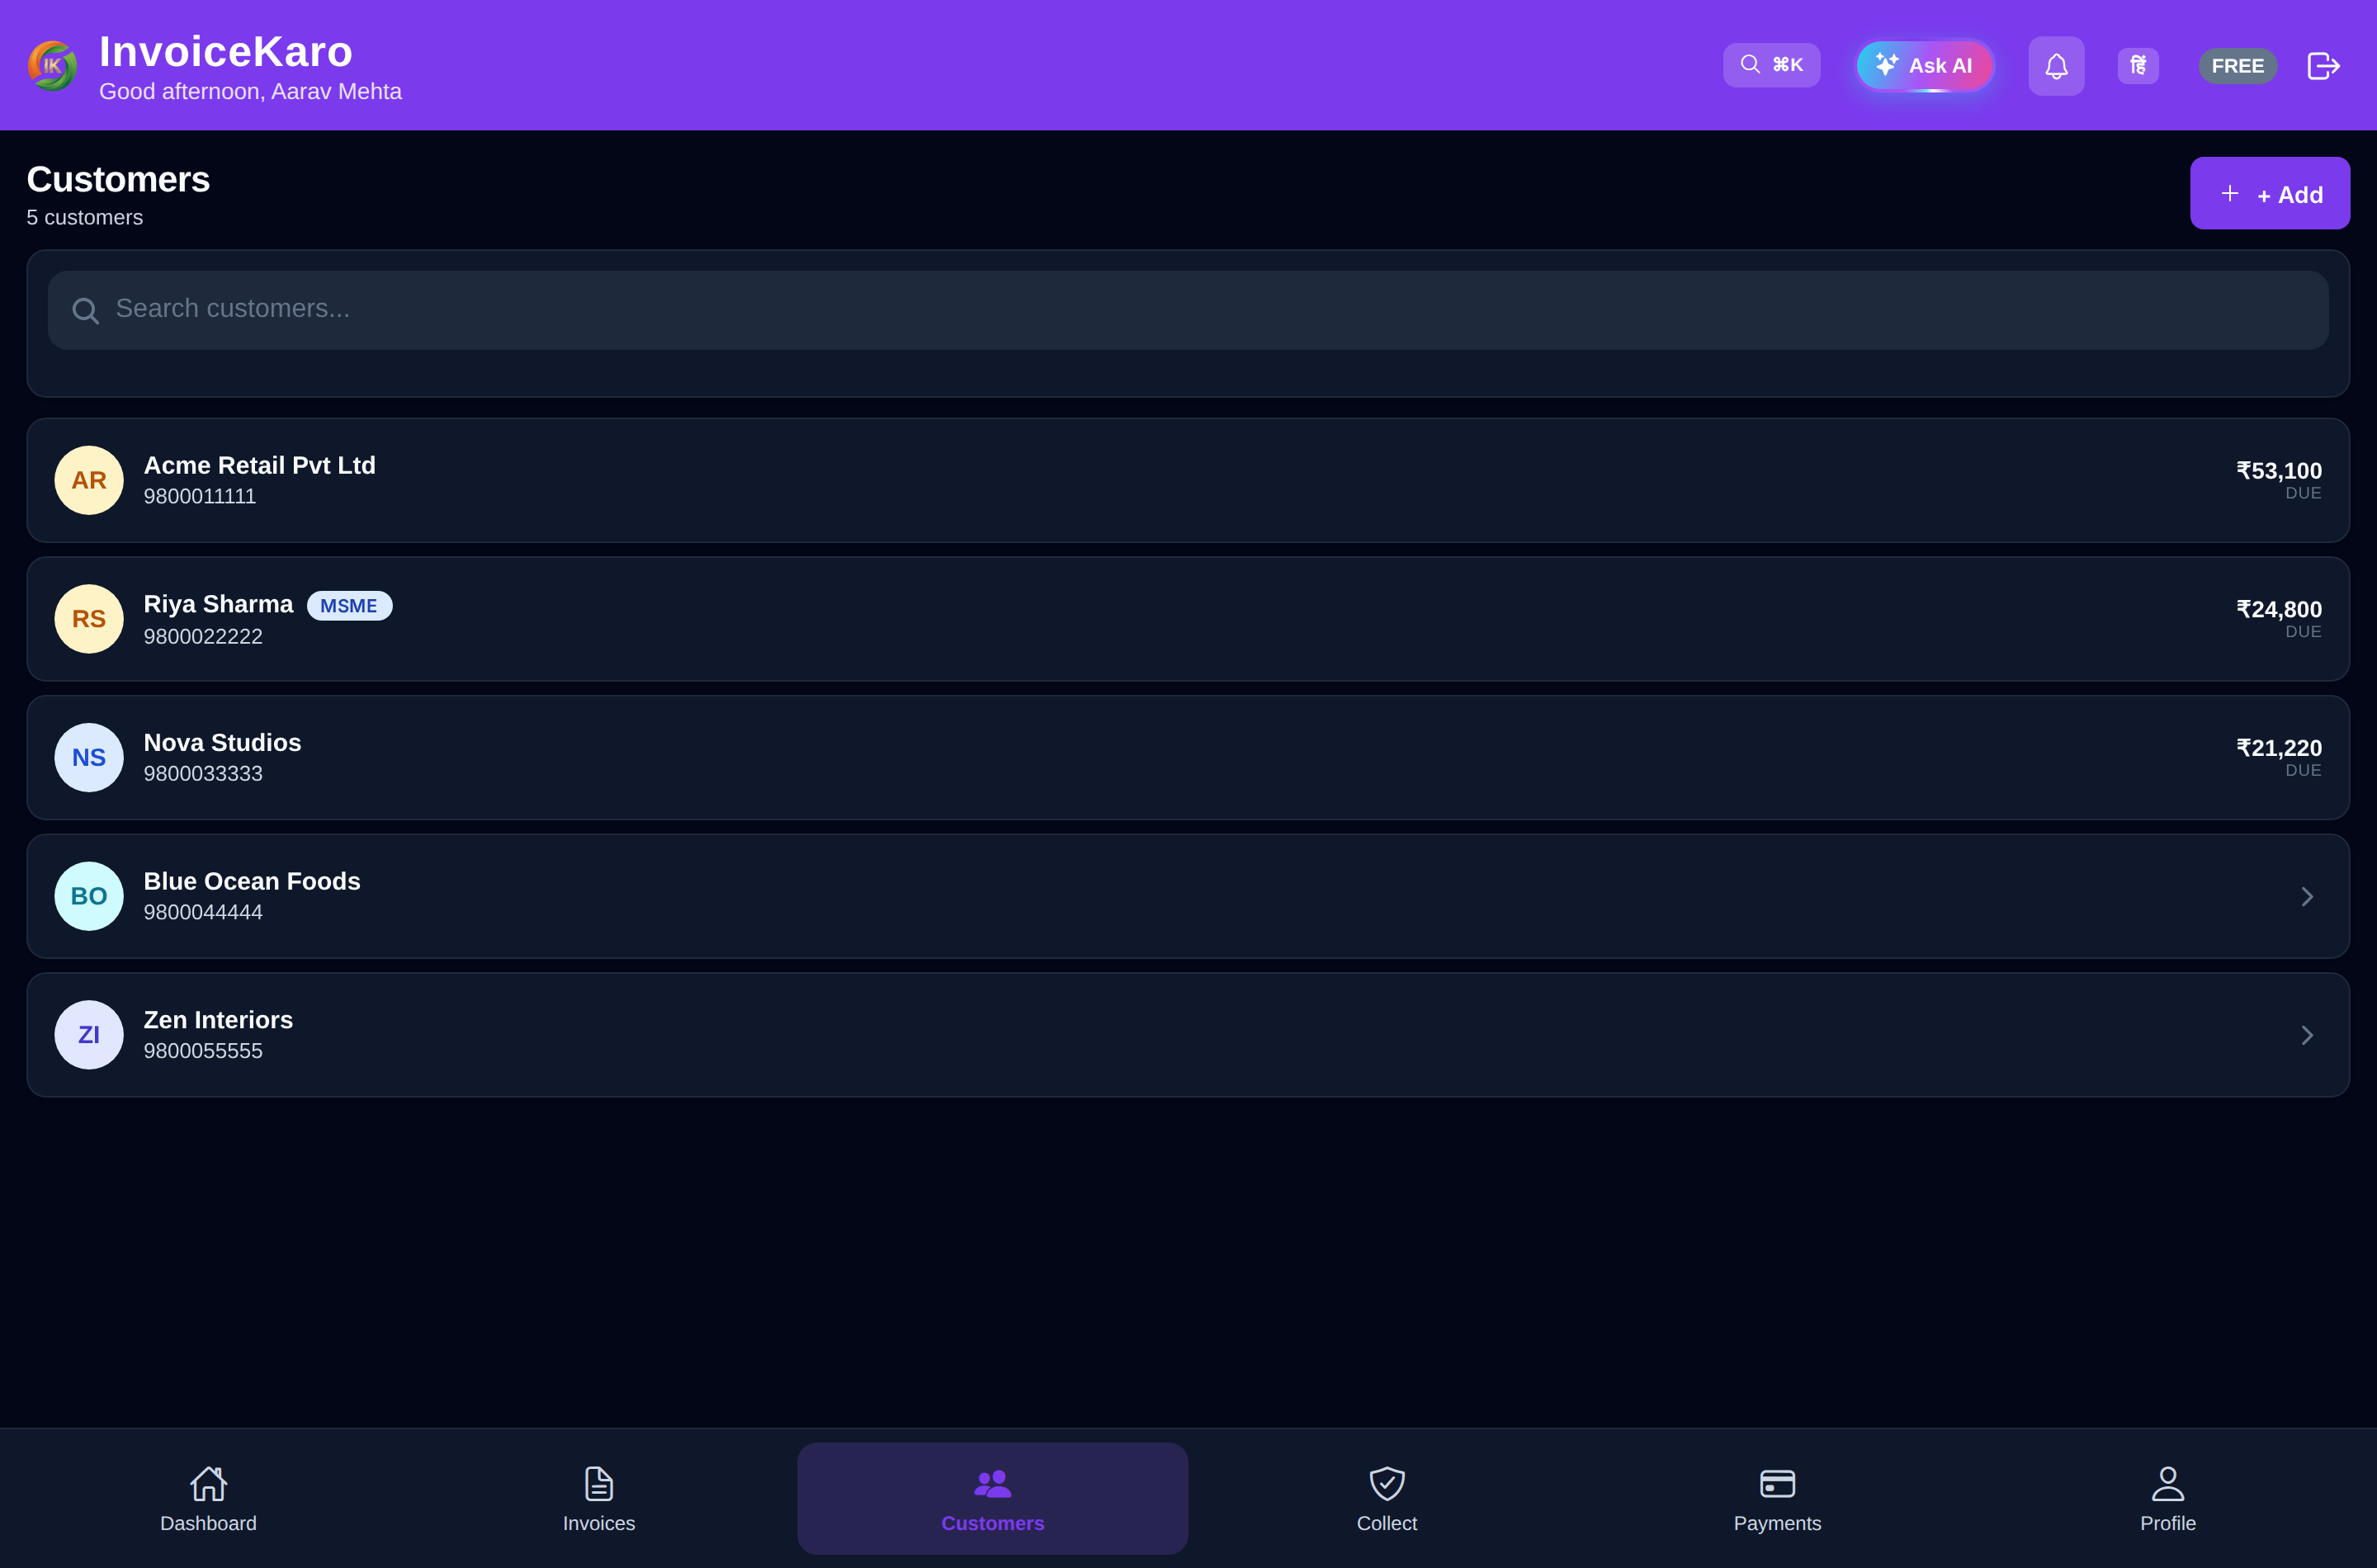Click the InvoiceKaro logo icon
The width and height of the screenshot is (2377, 1568).
tap(52, 66)
